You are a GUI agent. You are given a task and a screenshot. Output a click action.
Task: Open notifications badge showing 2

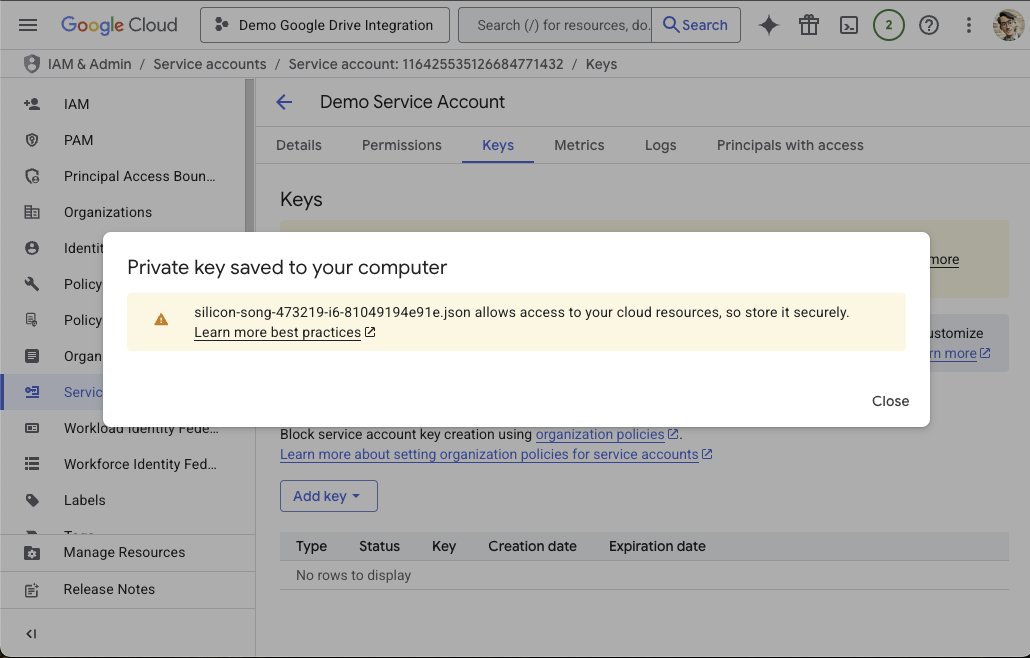coord(889,25)
